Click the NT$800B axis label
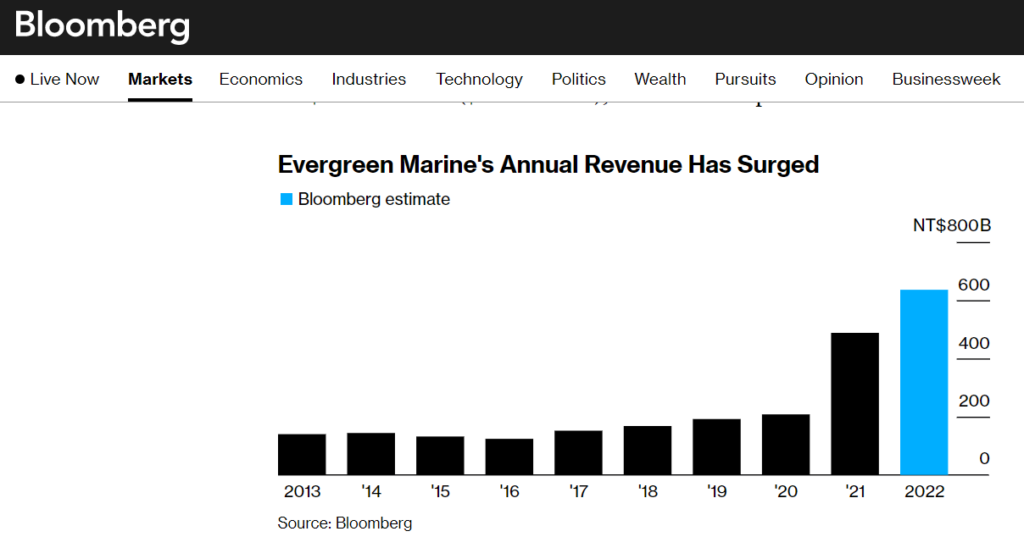Viewport: 1024px width, 559px height. (x=952, y=225)
